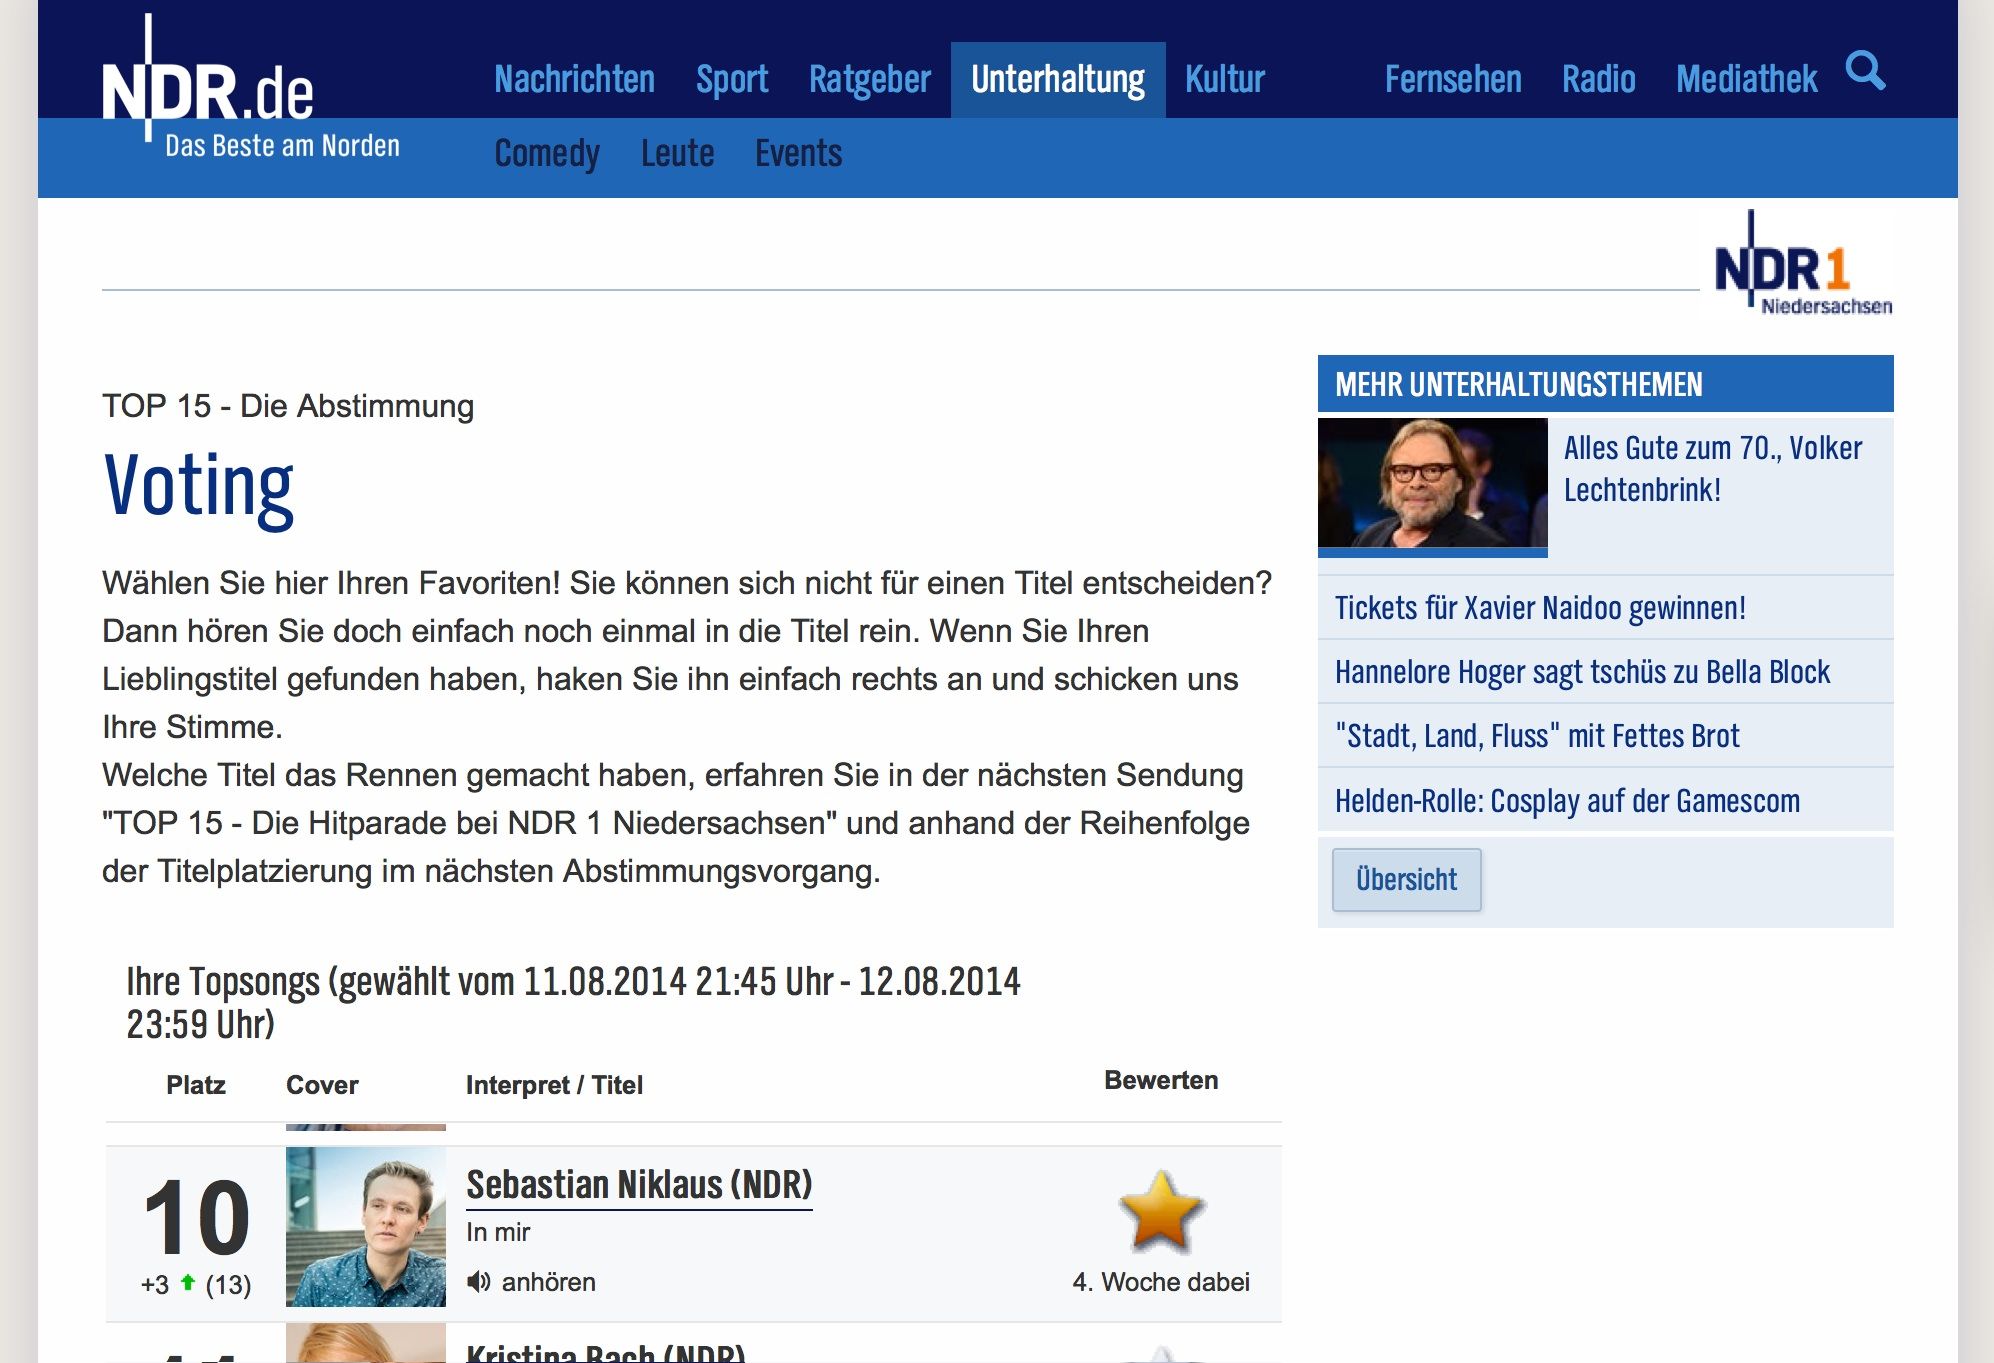The image size is (1994, 1363).
Task: Choose Comedy in the subnavigation
Action: (x=547, y=154)
